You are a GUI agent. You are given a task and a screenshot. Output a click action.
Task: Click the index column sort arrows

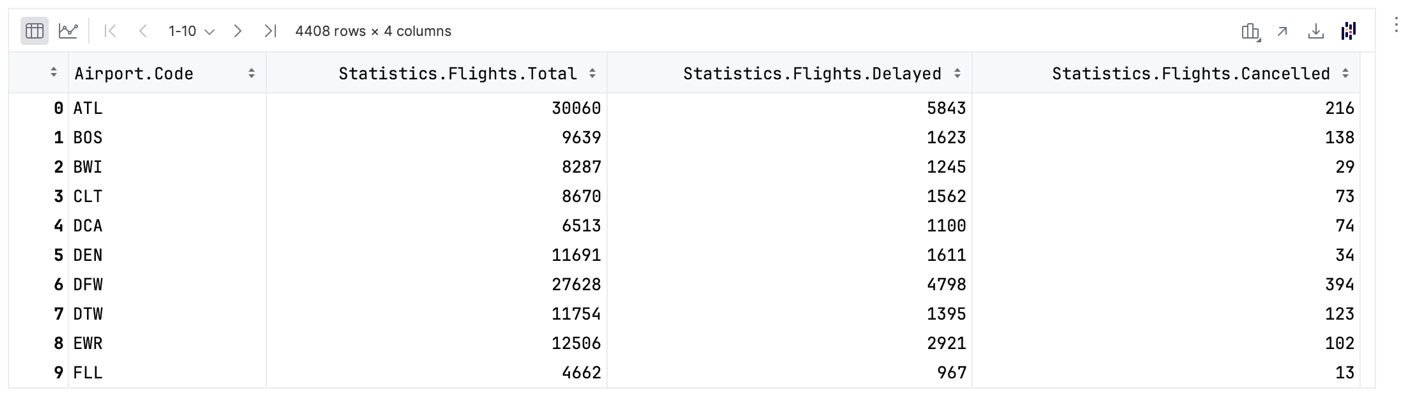(54, 73)
